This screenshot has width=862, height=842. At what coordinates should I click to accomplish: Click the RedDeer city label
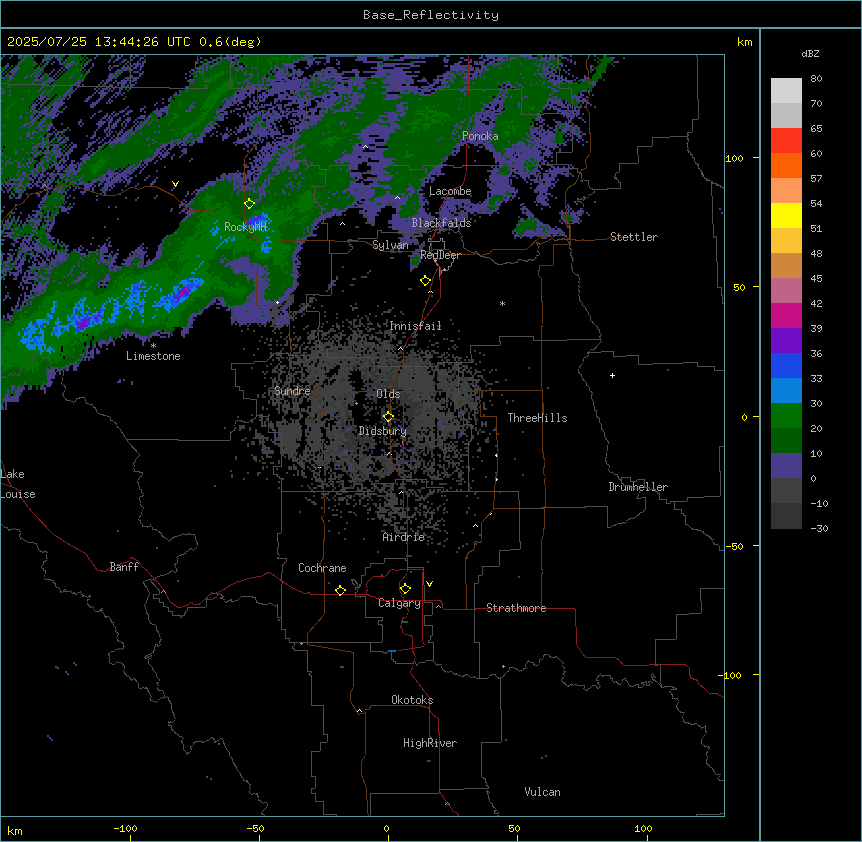click(x=440, y=255)
